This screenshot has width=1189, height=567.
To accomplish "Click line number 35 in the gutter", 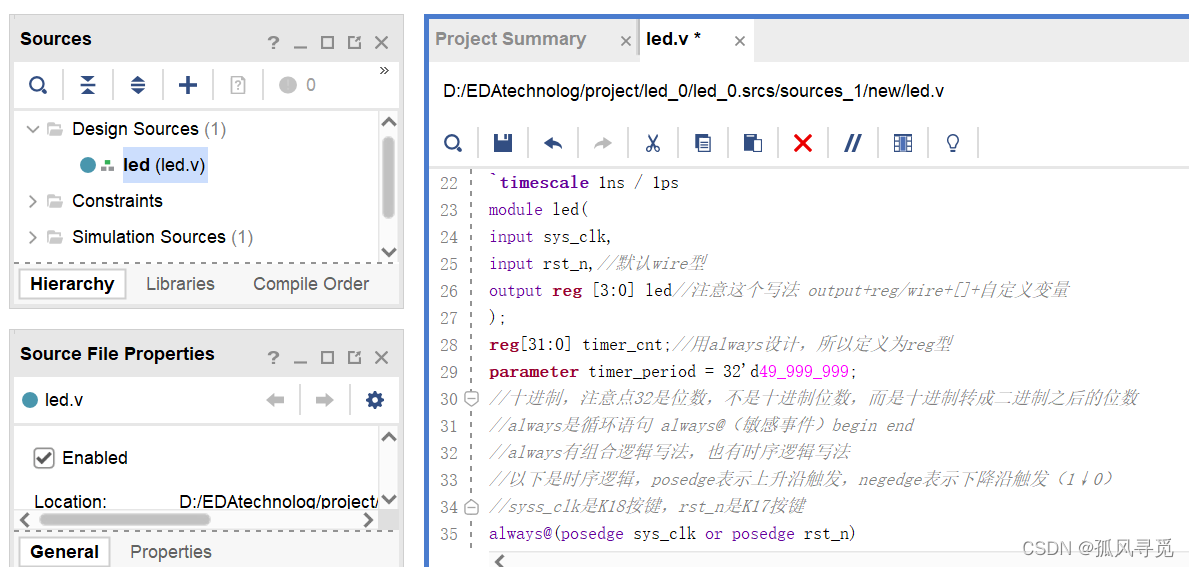I will click(449, 534).
